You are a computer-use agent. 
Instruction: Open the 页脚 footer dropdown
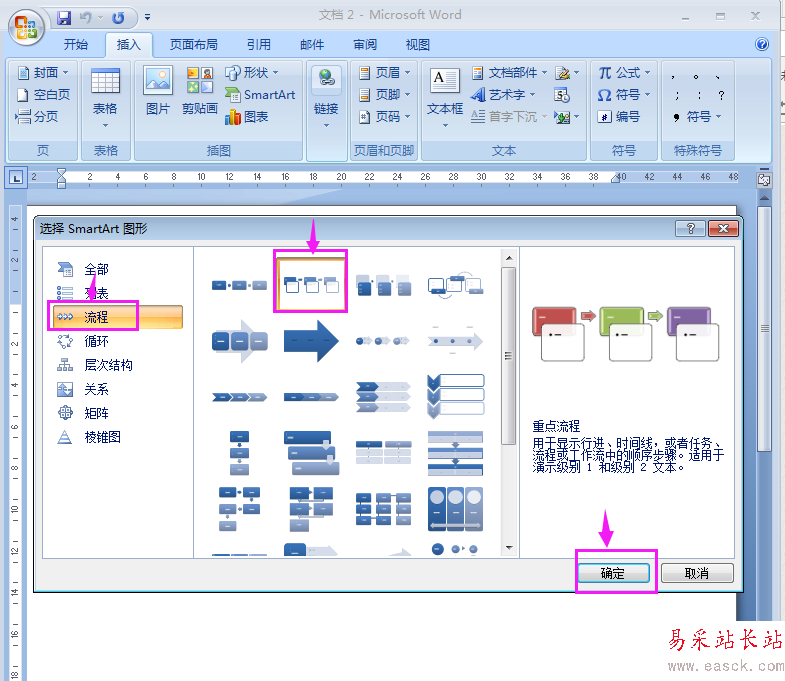[384, 95]
